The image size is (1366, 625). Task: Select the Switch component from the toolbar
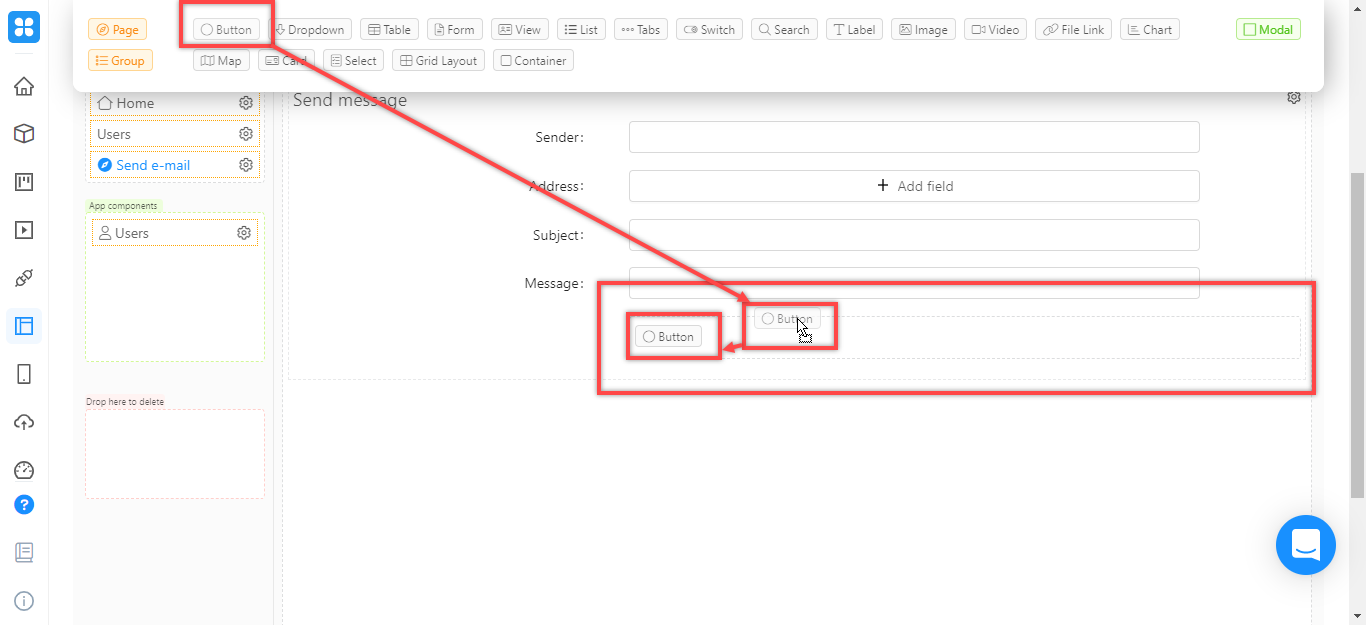coord(709,29)
